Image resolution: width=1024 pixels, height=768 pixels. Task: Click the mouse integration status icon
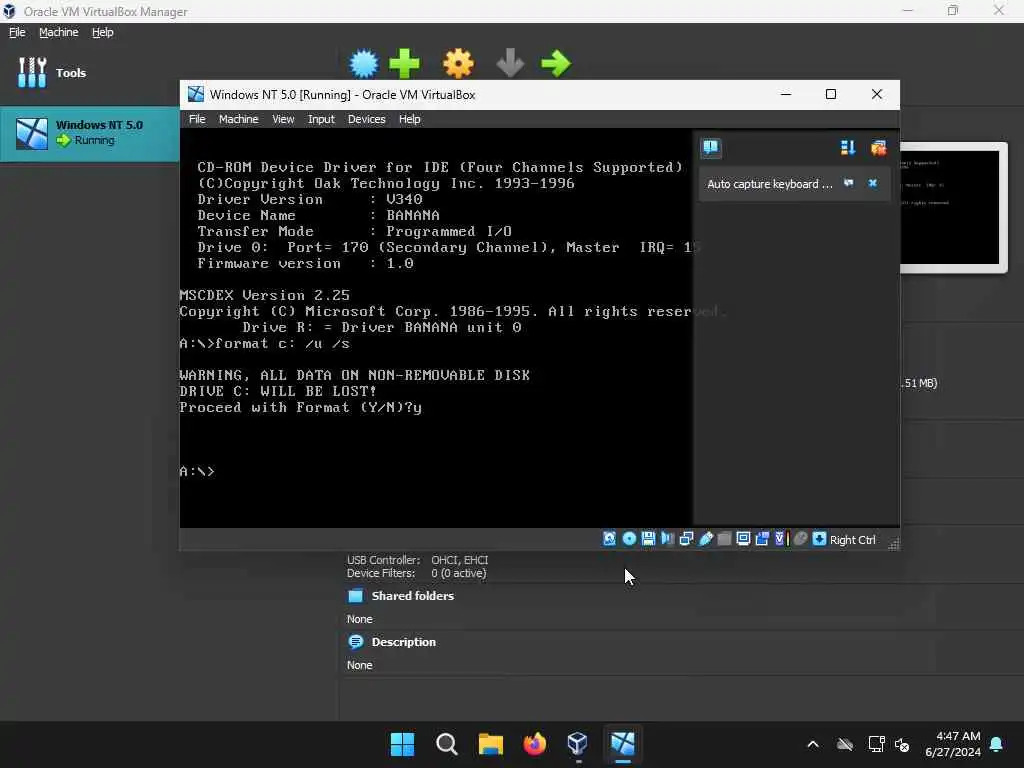tap(800, 539)
